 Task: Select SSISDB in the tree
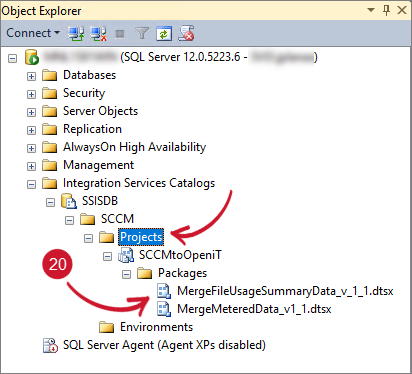[x=100, y=201]
